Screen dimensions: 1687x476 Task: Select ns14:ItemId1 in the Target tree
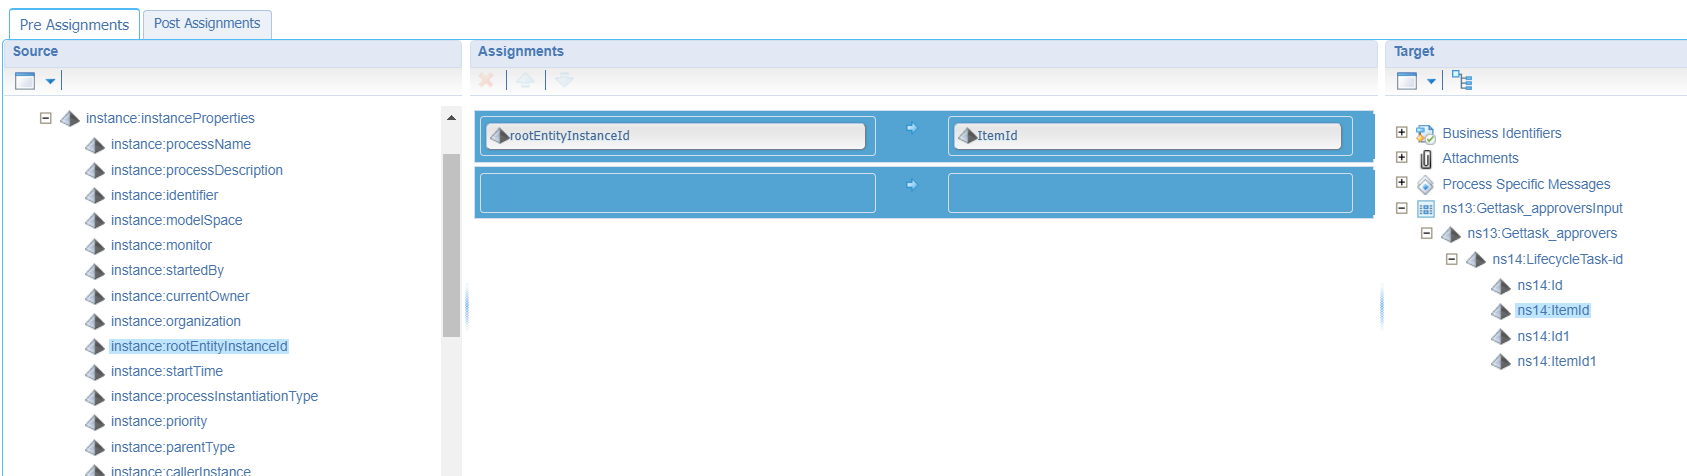click(1557, 361)
